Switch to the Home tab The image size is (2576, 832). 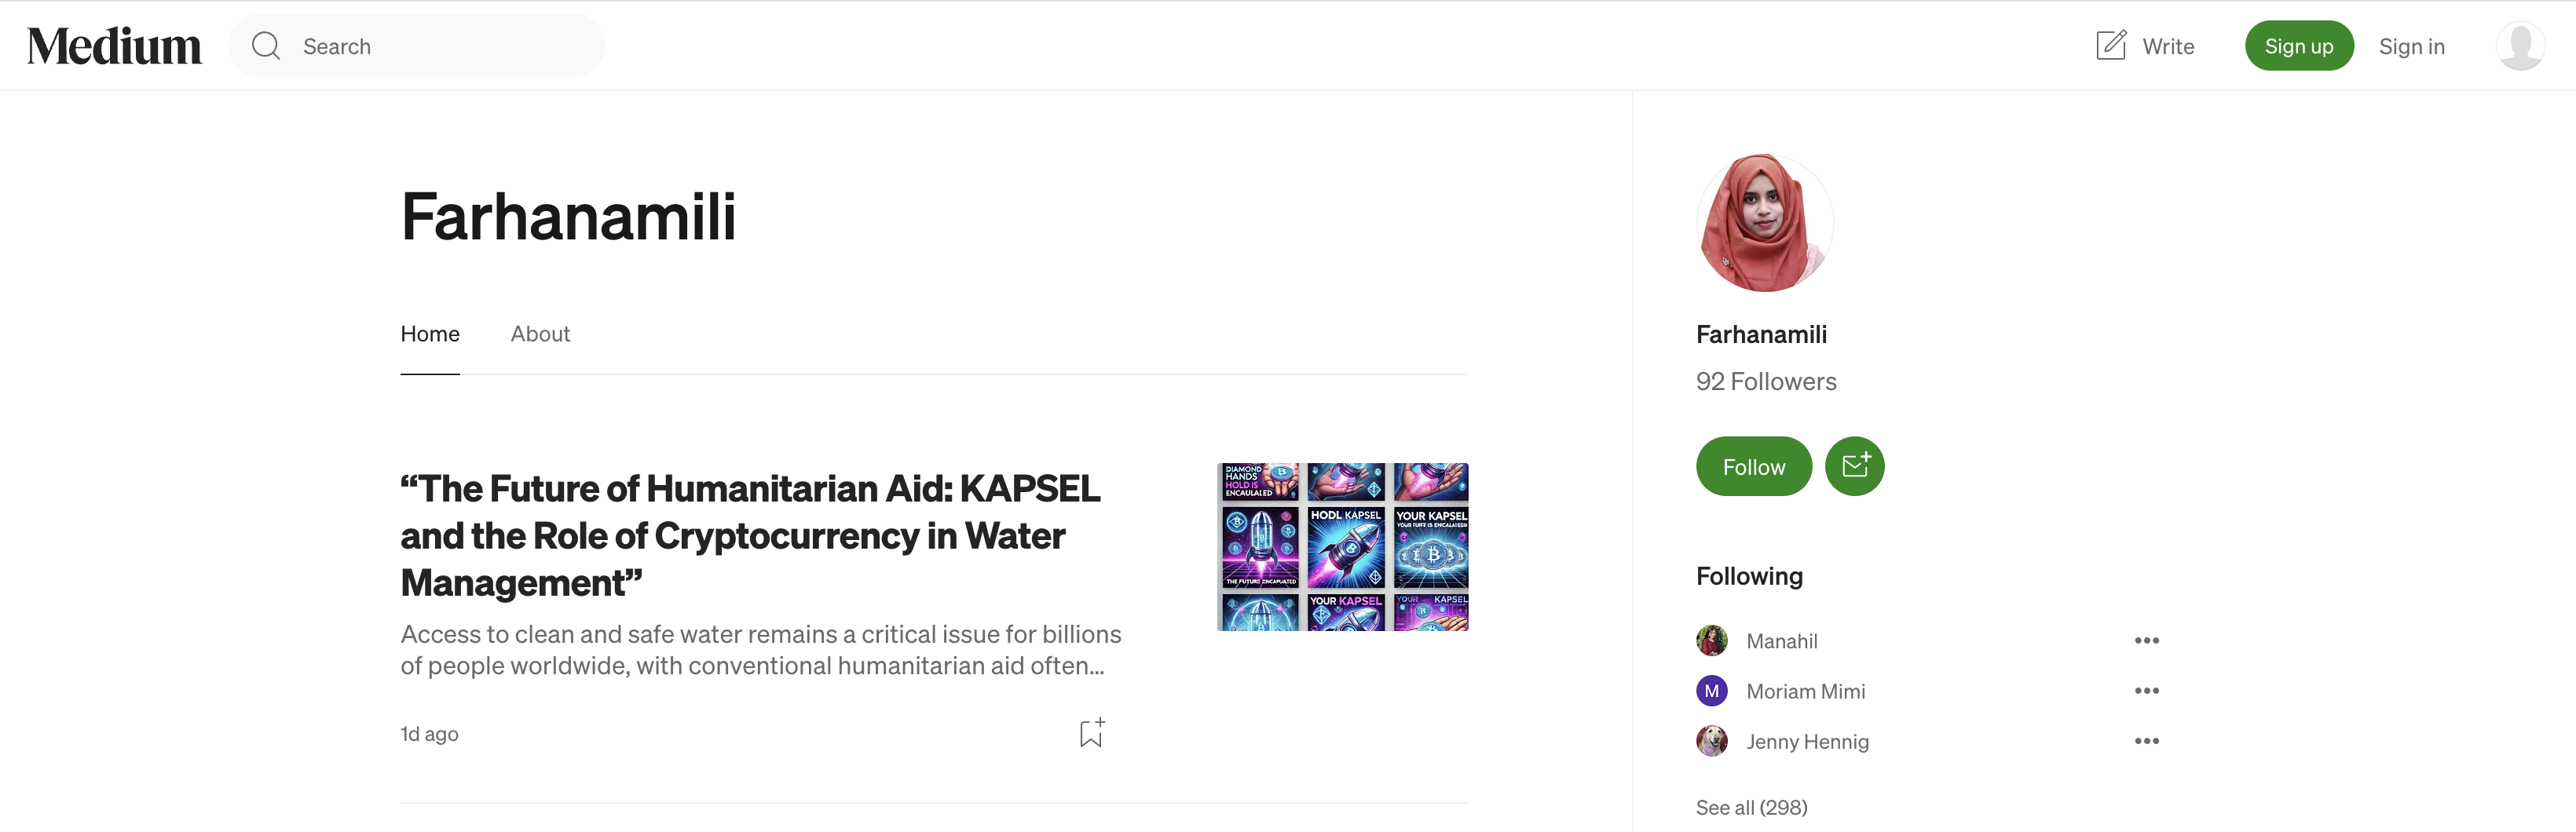pos(430,334)
